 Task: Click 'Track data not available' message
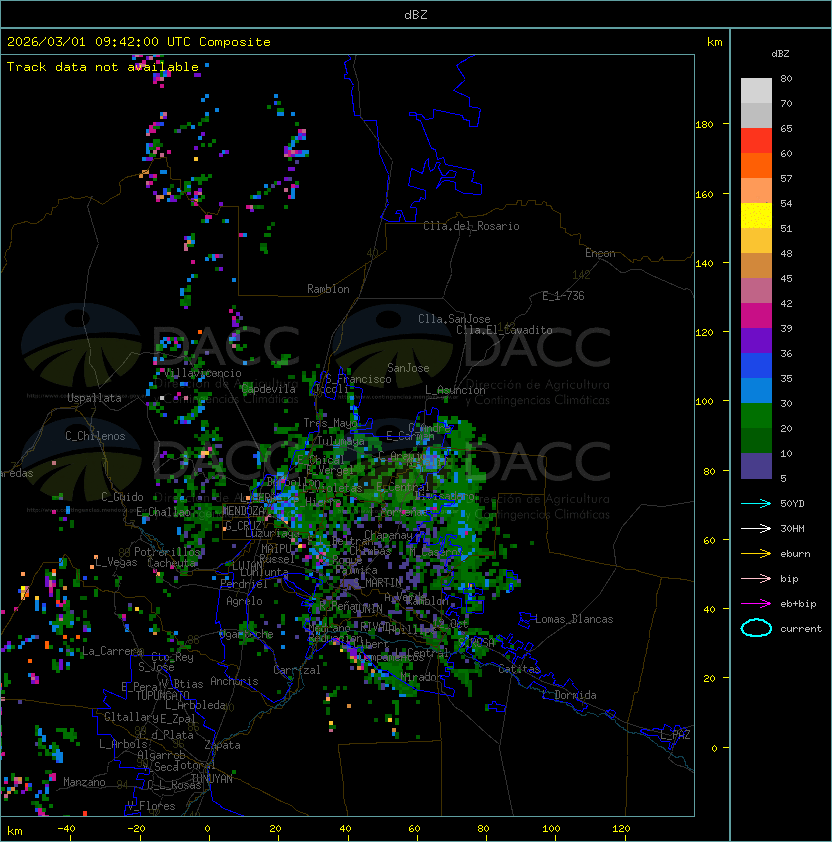point(103,67)
